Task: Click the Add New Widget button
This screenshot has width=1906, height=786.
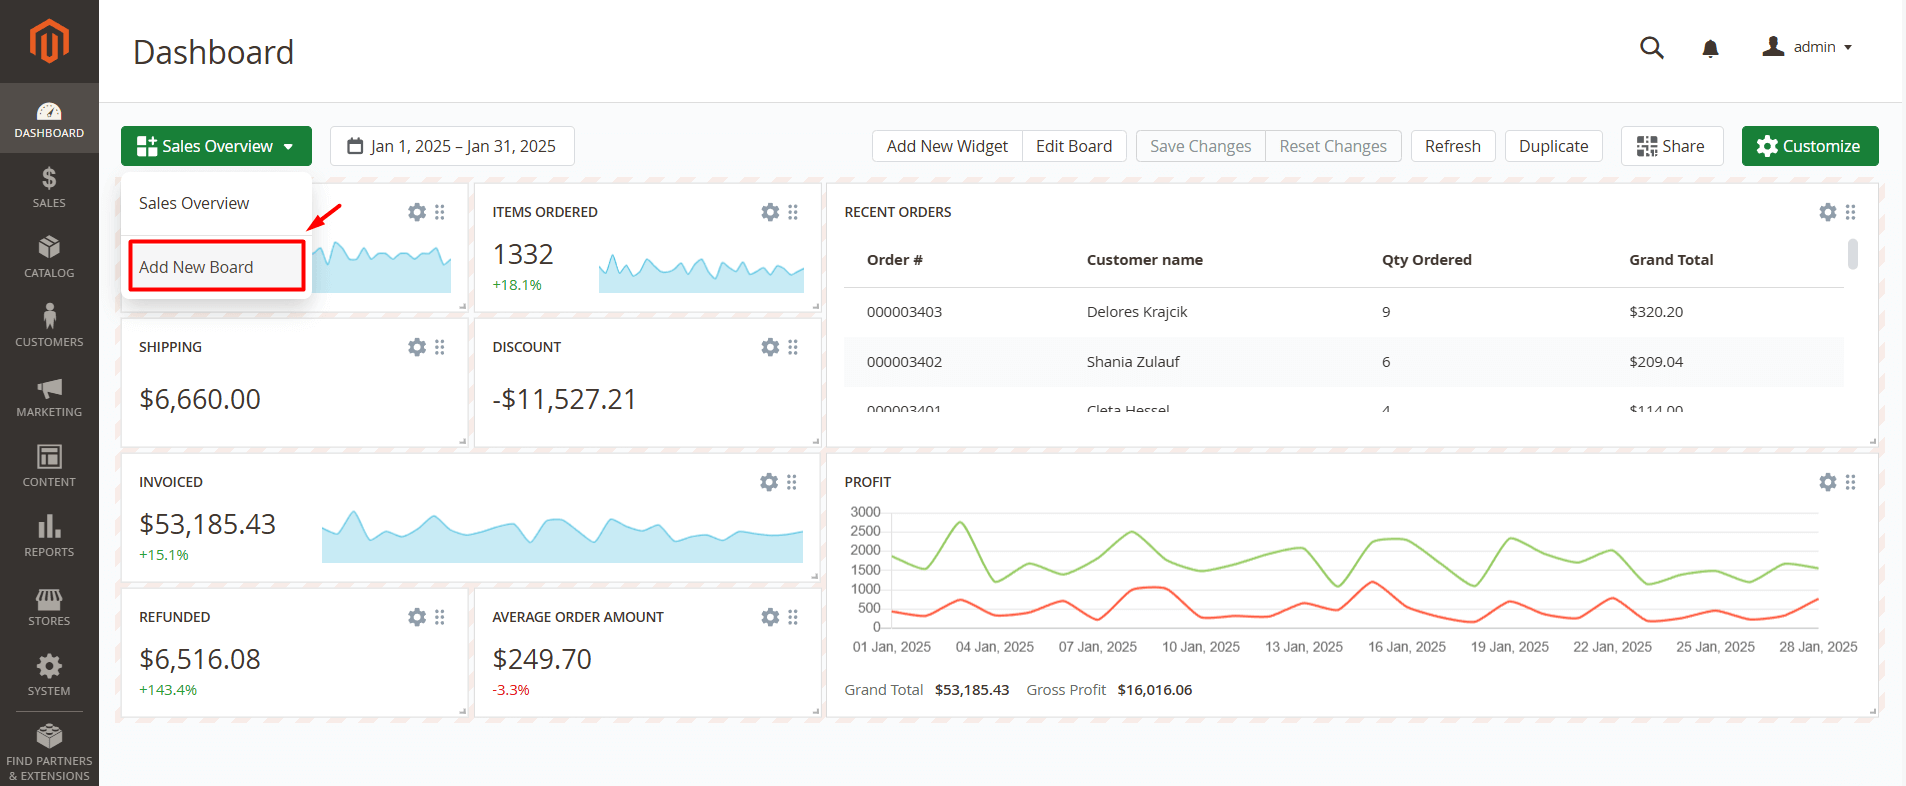Action: [x=946, y=146]
